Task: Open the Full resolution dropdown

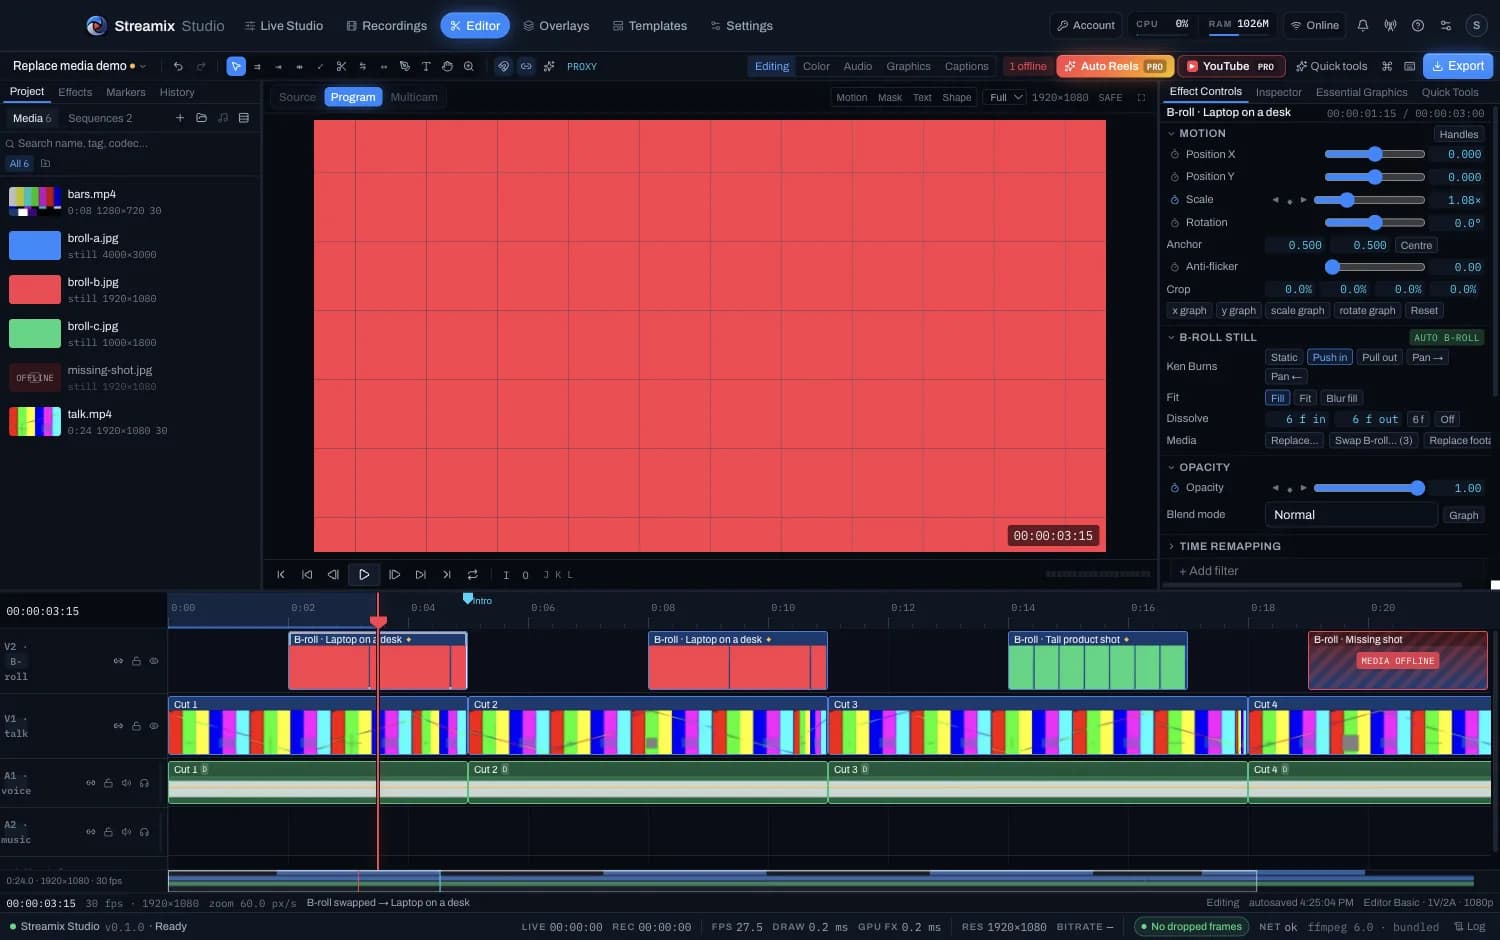Action: 1004,97
